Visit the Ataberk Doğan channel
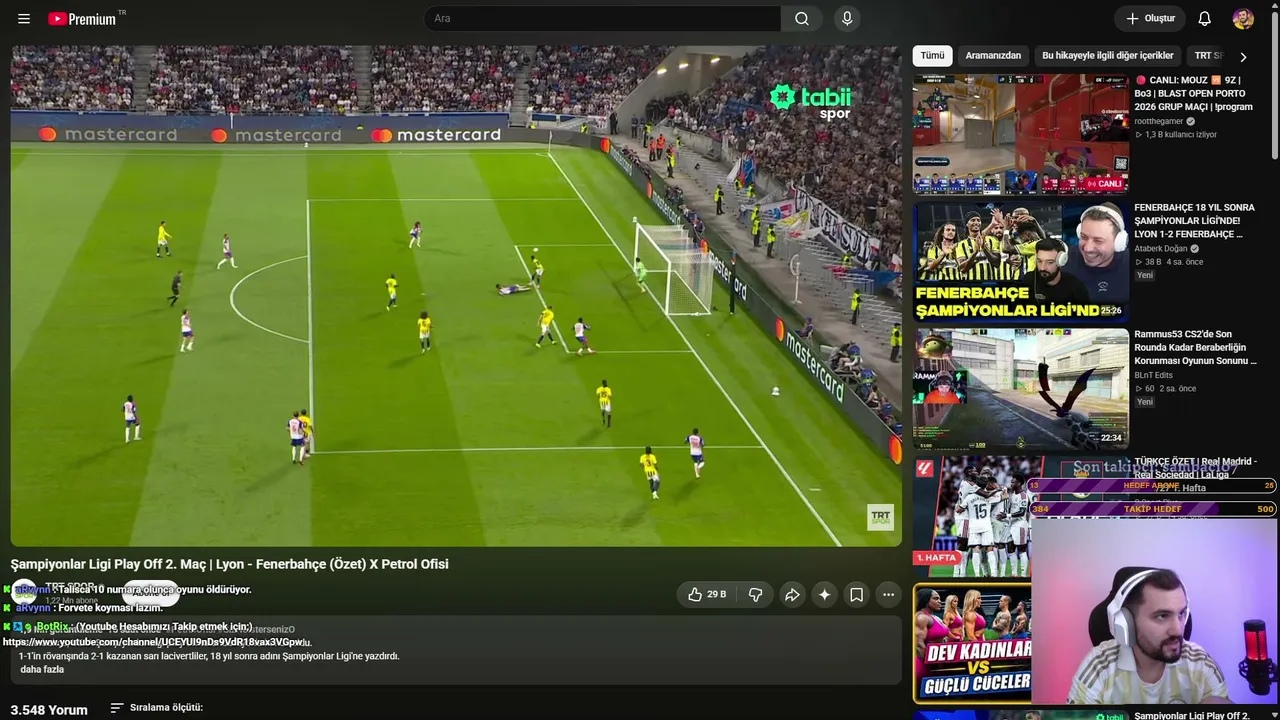The image size is (1280, 720). coord(1160,249)
